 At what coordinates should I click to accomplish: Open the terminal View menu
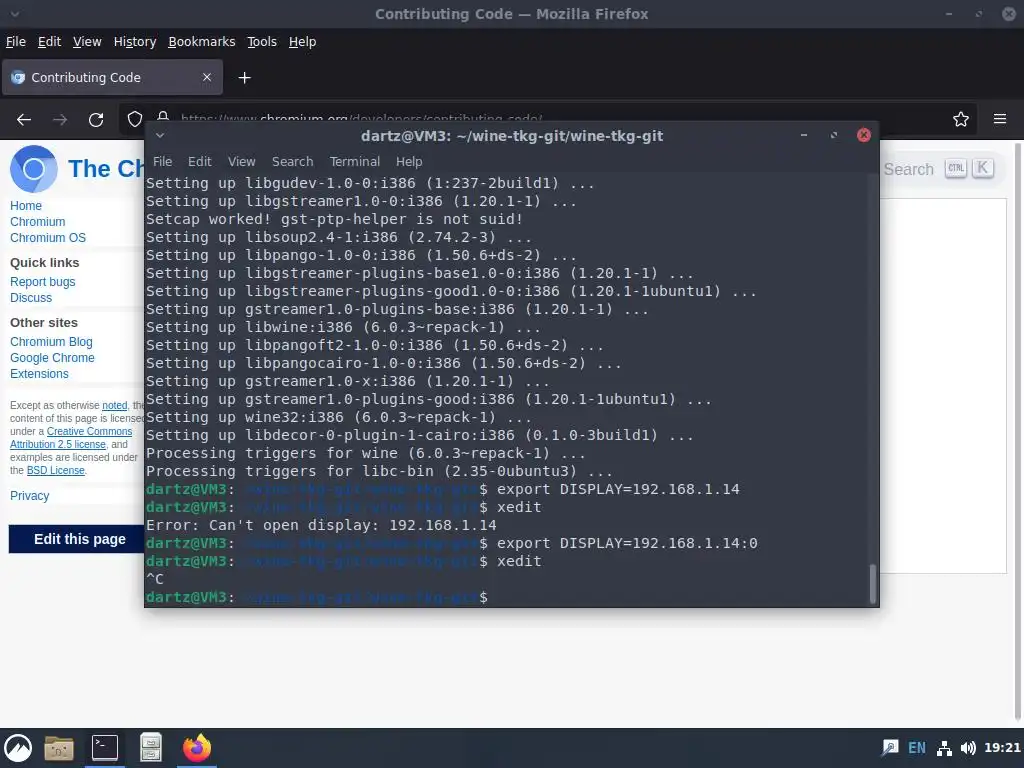coord(242,161)
